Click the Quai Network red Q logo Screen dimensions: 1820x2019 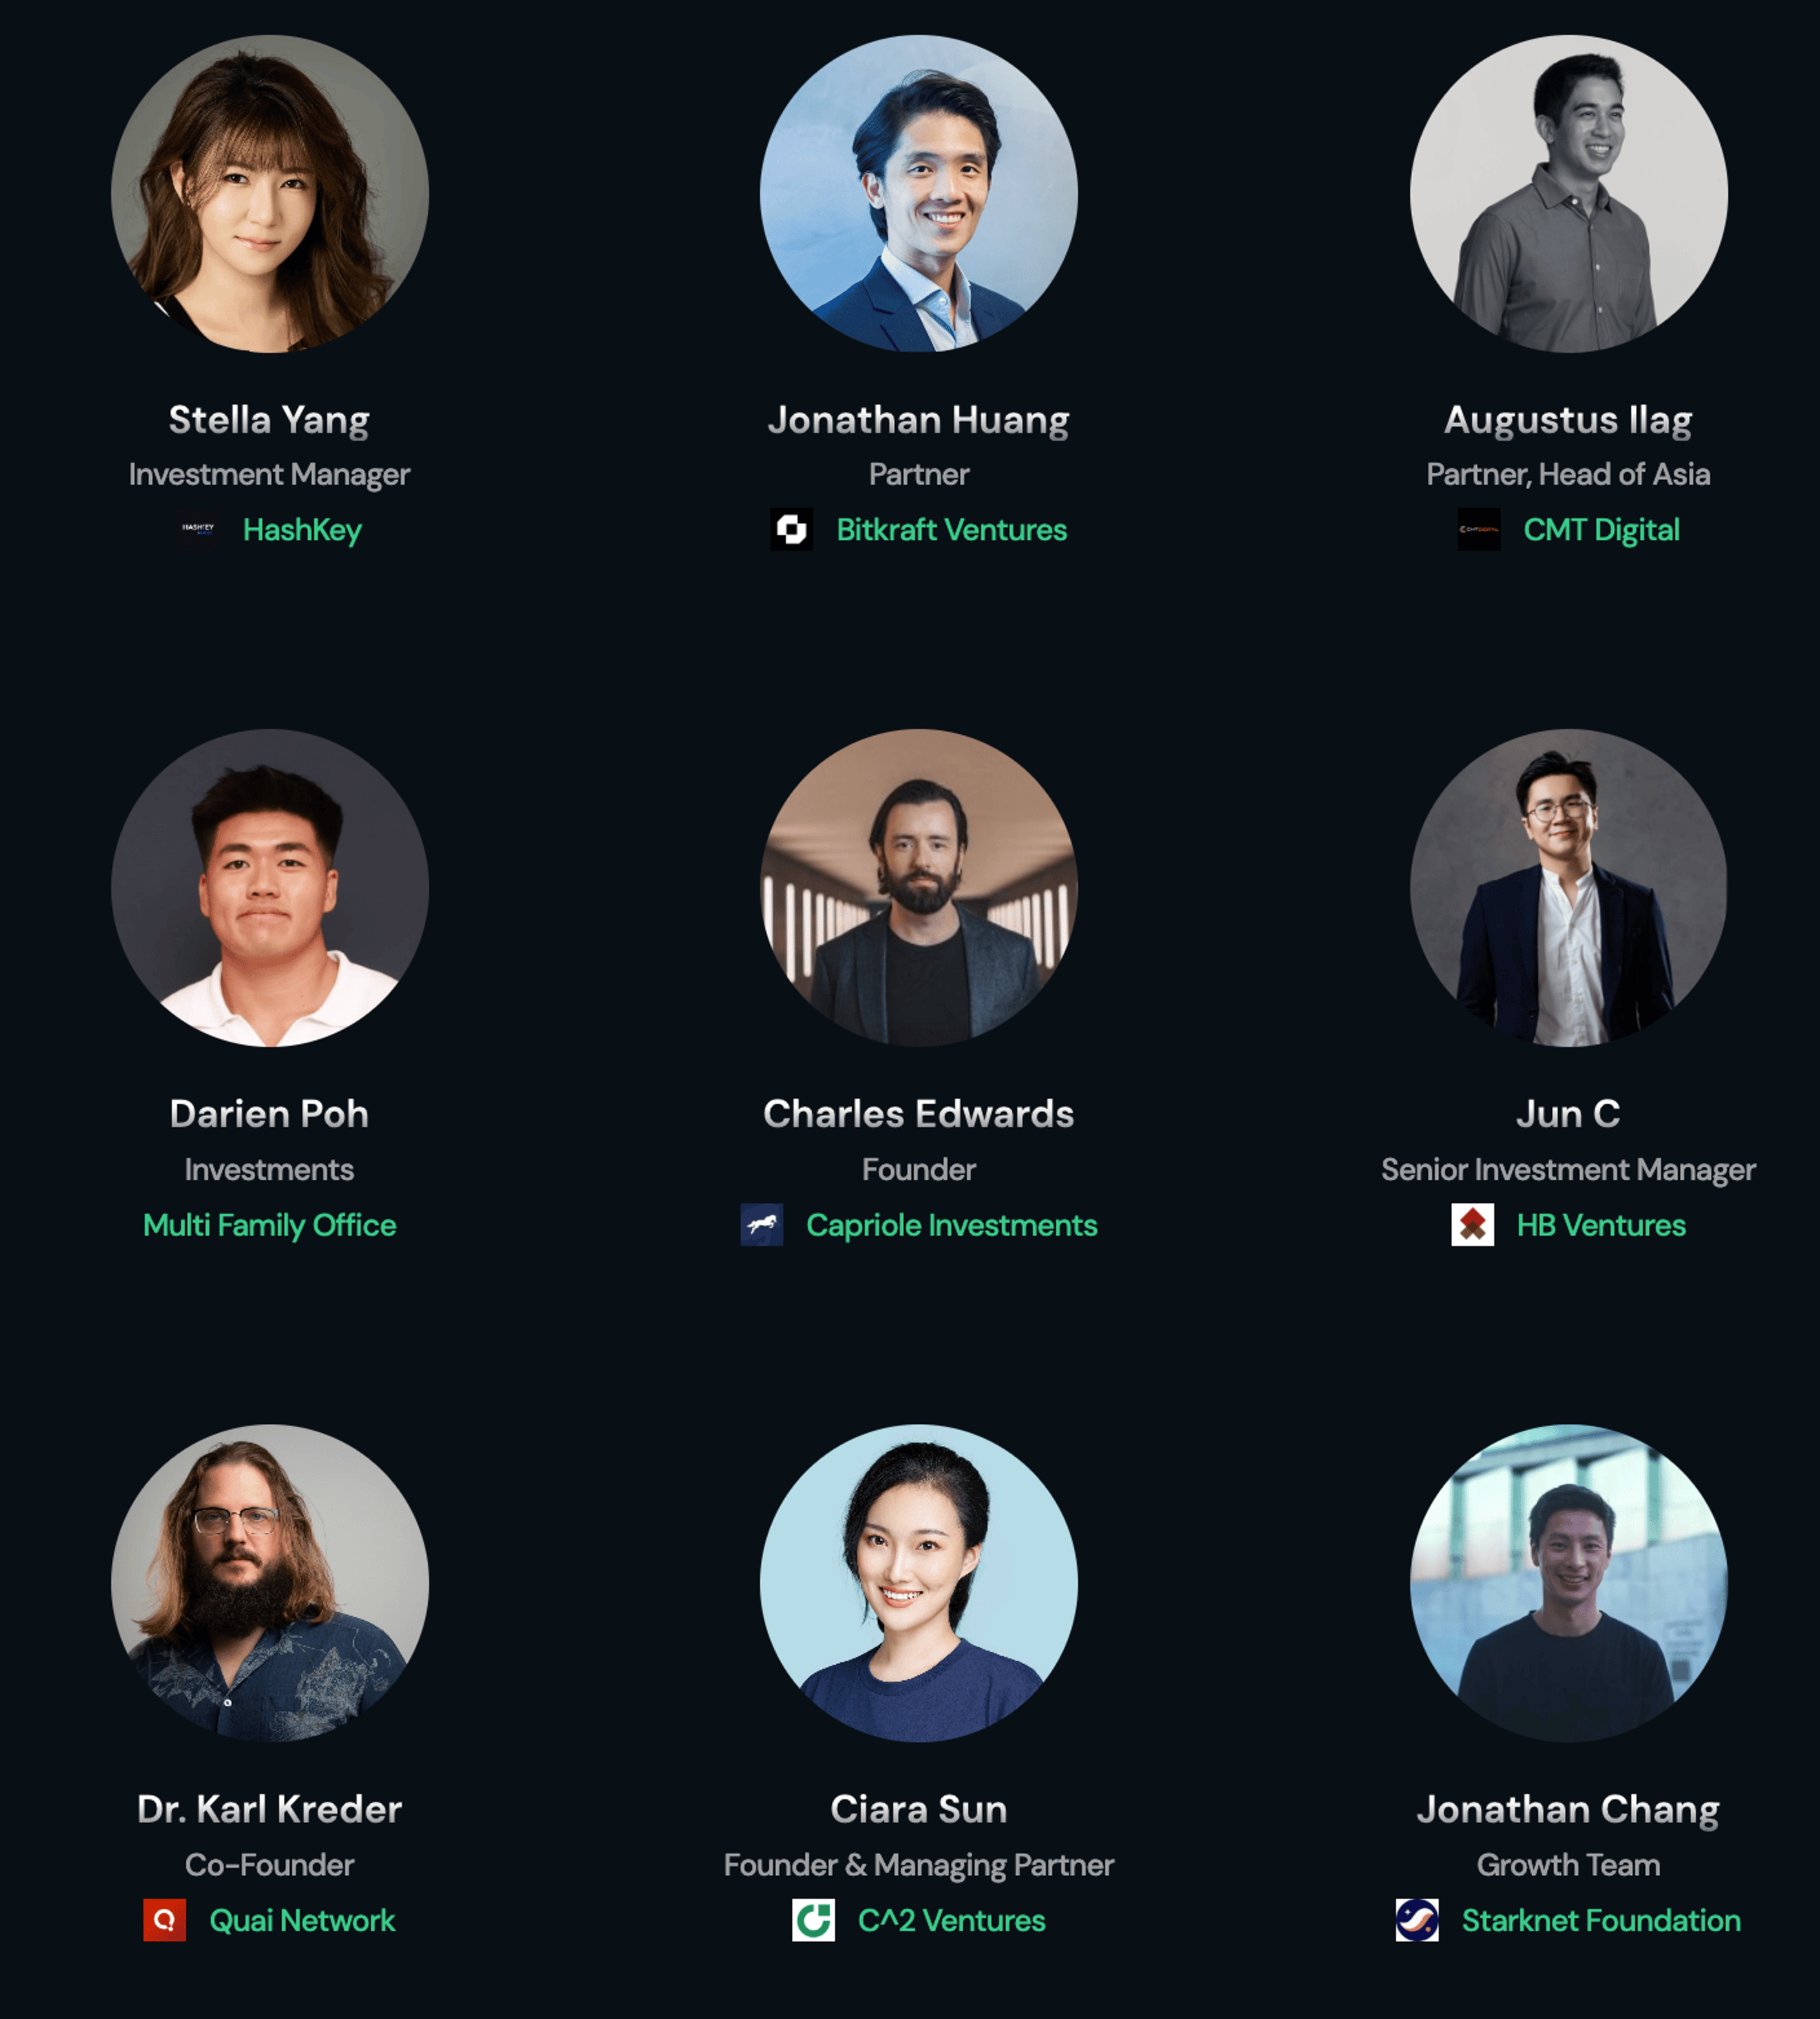164,1919
